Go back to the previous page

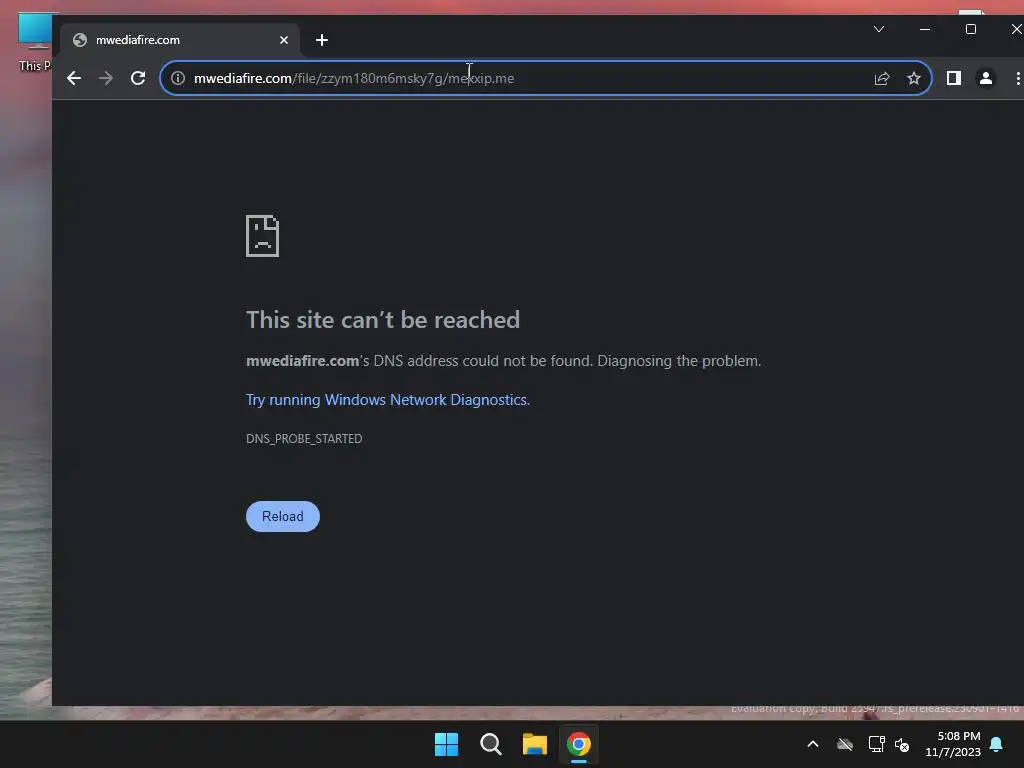(74, 78)
